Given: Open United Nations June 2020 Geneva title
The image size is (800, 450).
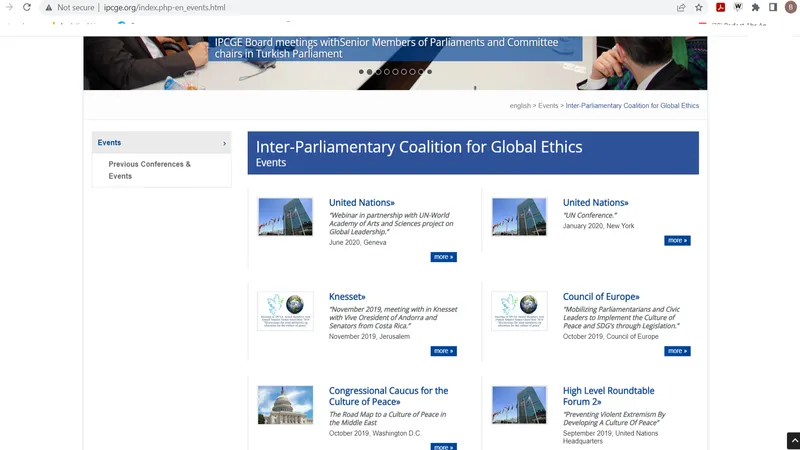Looking at the screenshot, I should point(362,203).
